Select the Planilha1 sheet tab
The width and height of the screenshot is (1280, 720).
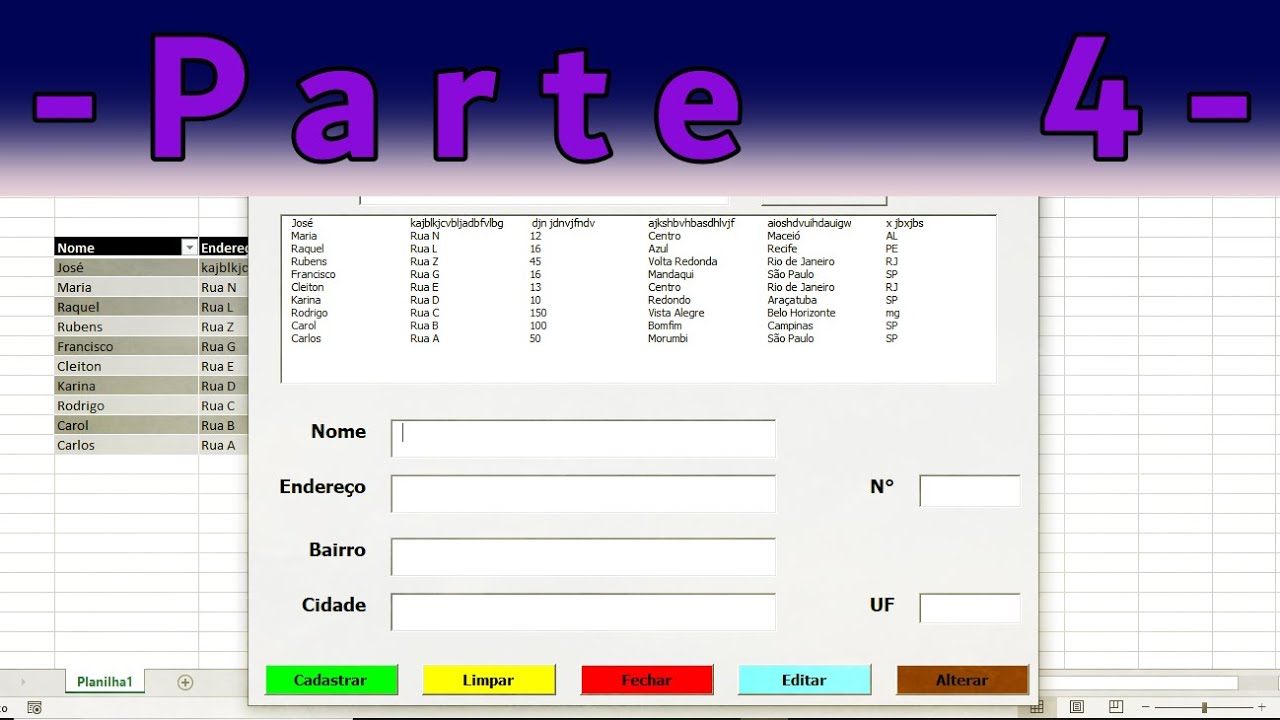coord(105,682)
